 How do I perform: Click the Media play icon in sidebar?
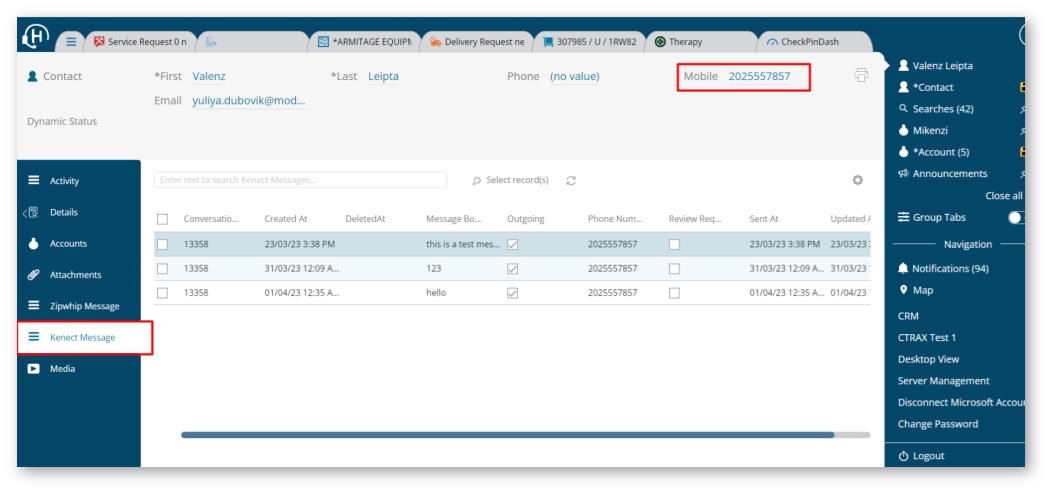33,369
